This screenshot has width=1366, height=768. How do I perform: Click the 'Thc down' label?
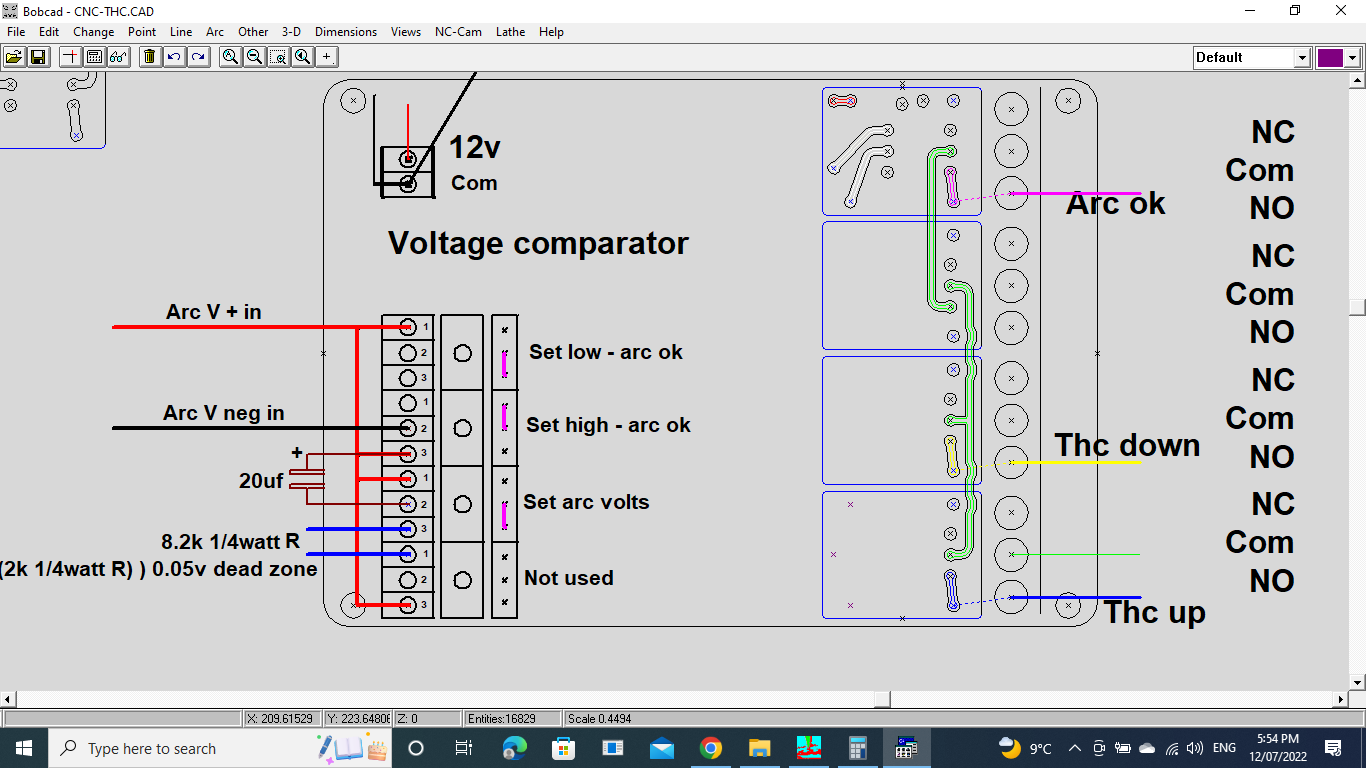tap(1127, 445)
